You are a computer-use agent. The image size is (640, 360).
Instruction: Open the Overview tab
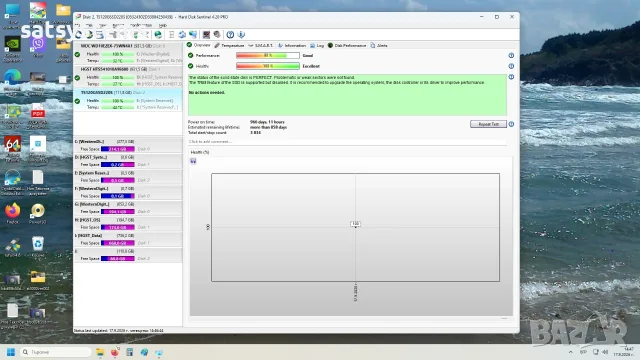coord(199,45)
